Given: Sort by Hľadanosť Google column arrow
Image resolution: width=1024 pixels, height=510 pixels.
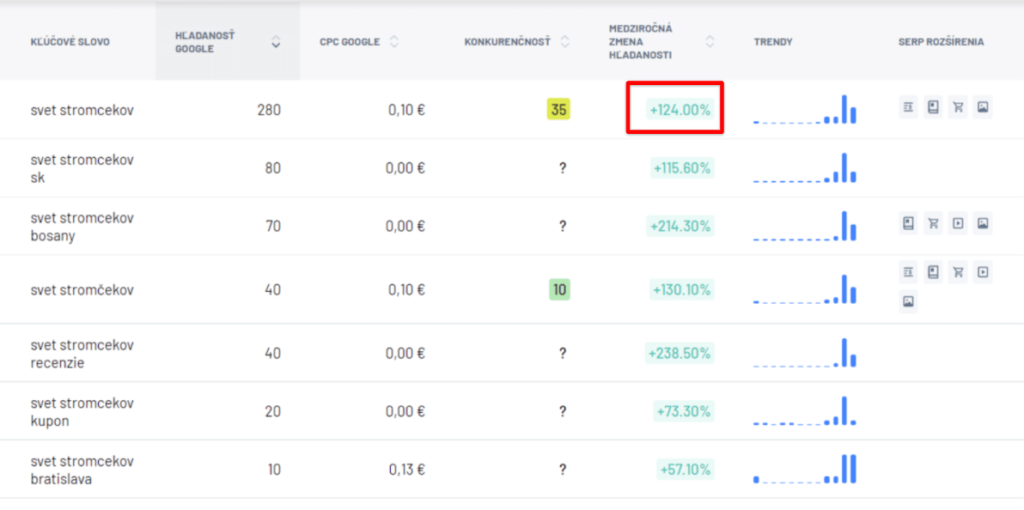Looking at the screenshot, I should (276, 42).
